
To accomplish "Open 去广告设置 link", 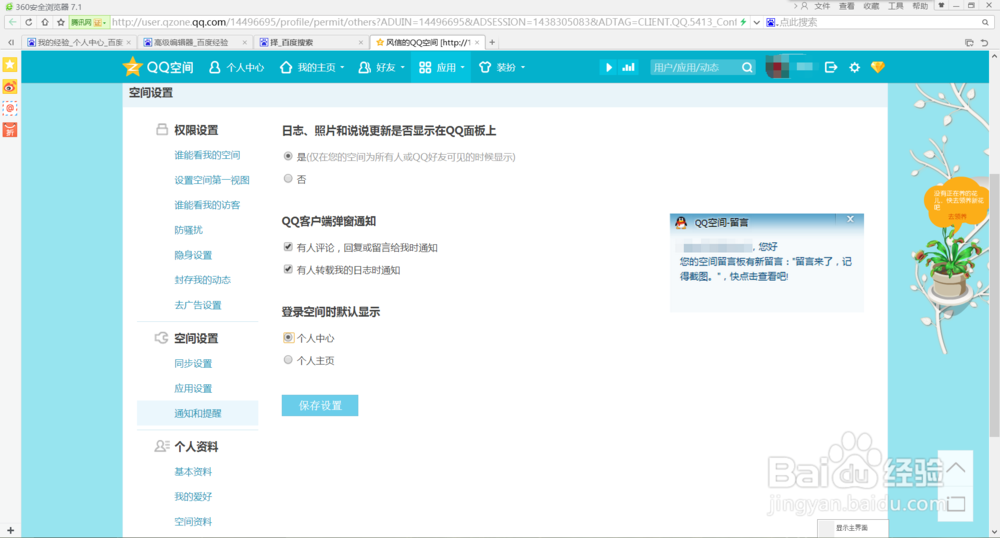I will [x=198, y=305].
